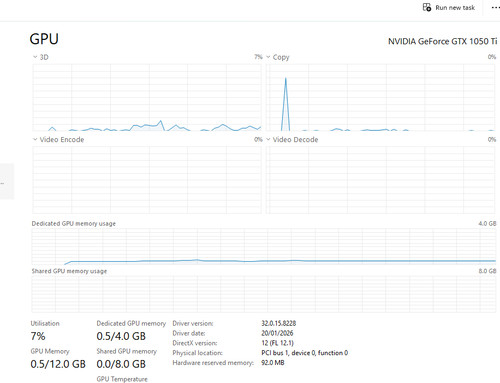Click the 3D engine usage graph
Image resolution: width=500 pixels, height=383 pixels.
pos(147,97)
